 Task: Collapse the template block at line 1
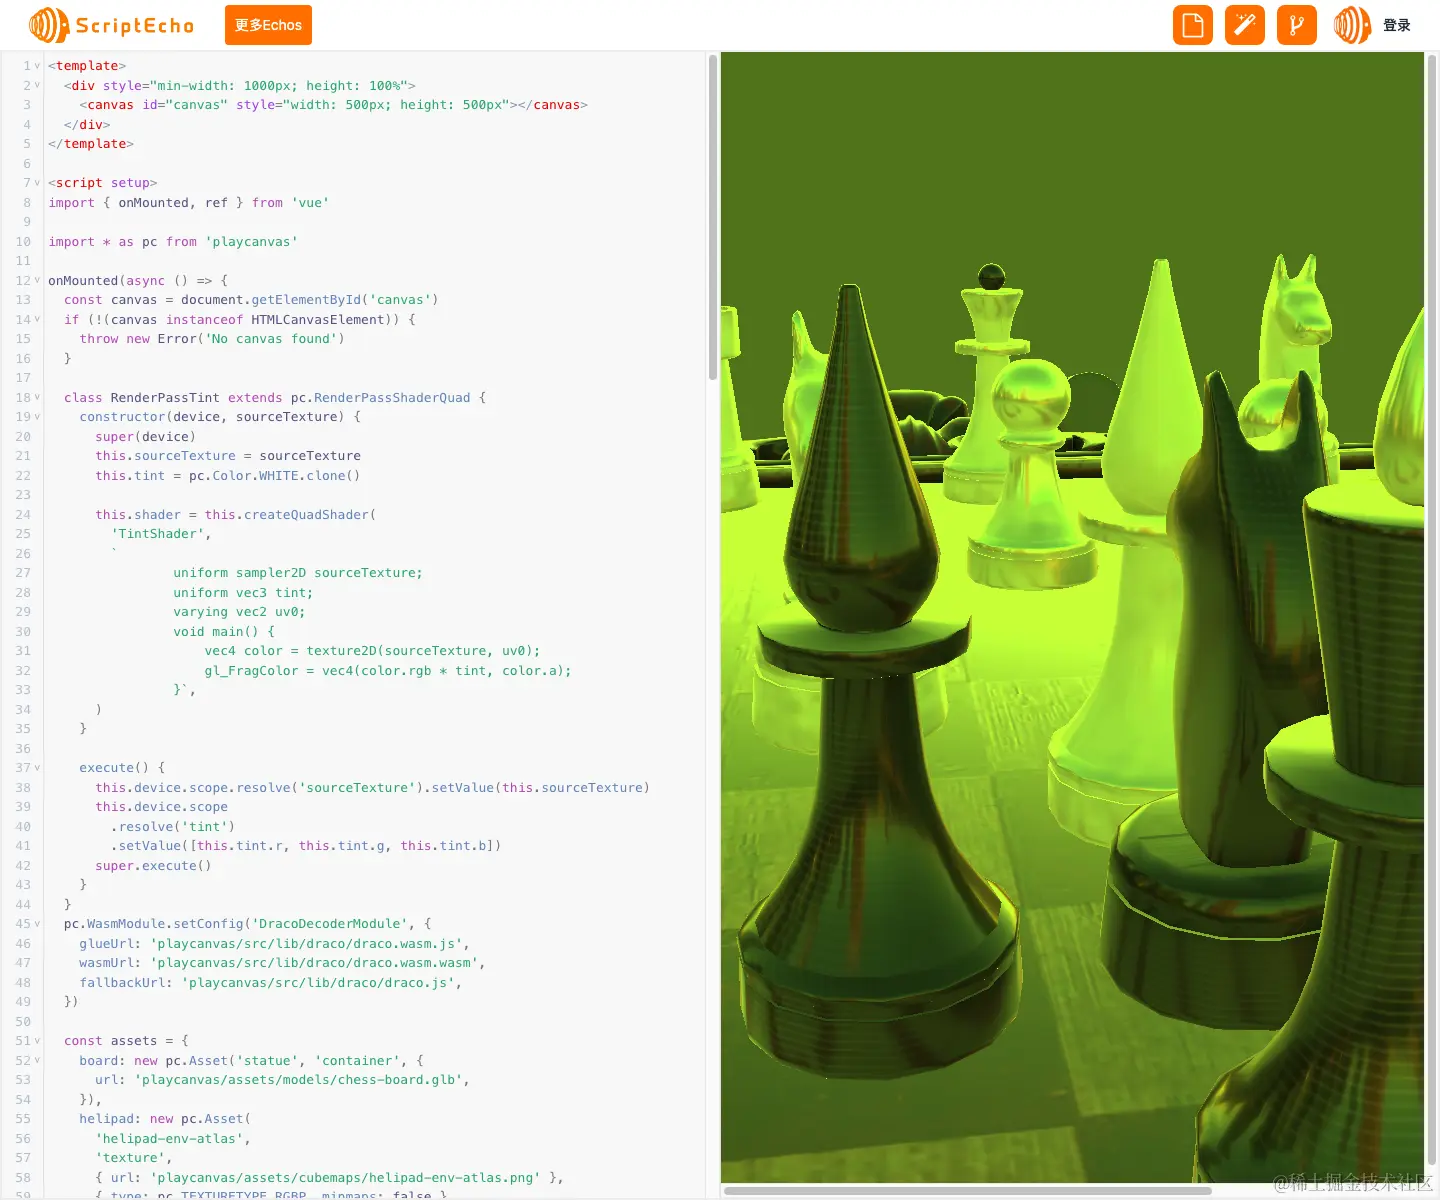coord(38,66)
